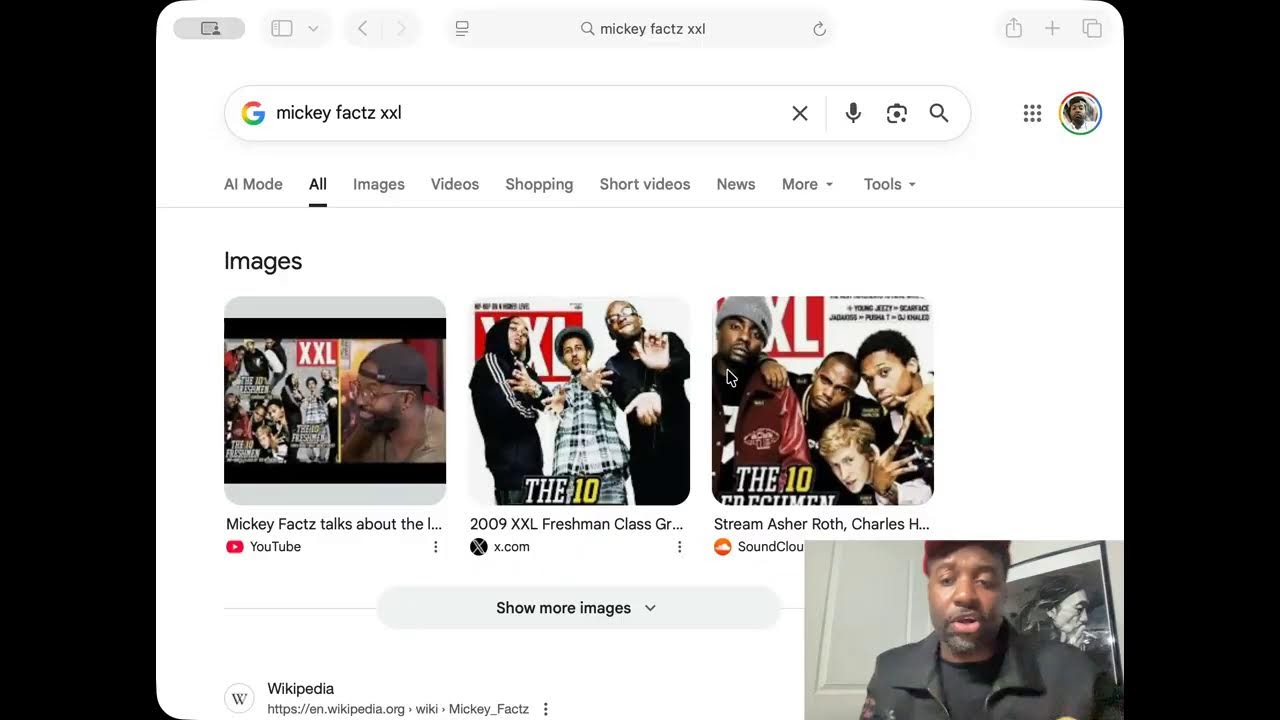This screenshot has width=1280, height=720.
Task: Expand the More search categories dropdown
Action: coord(808,184)
